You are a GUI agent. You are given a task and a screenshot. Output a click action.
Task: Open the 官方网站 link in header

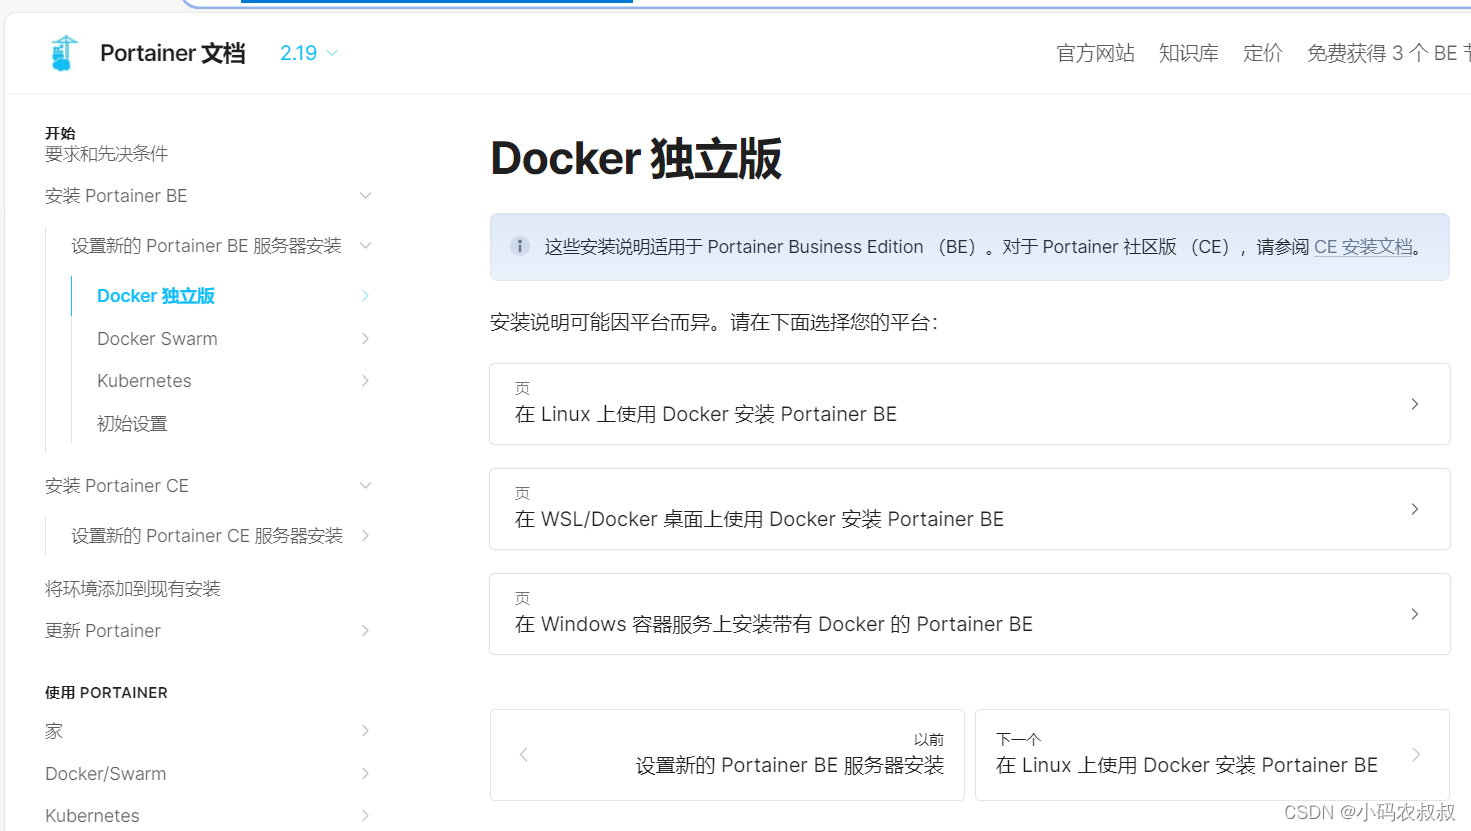click(x=1095, y=53)
